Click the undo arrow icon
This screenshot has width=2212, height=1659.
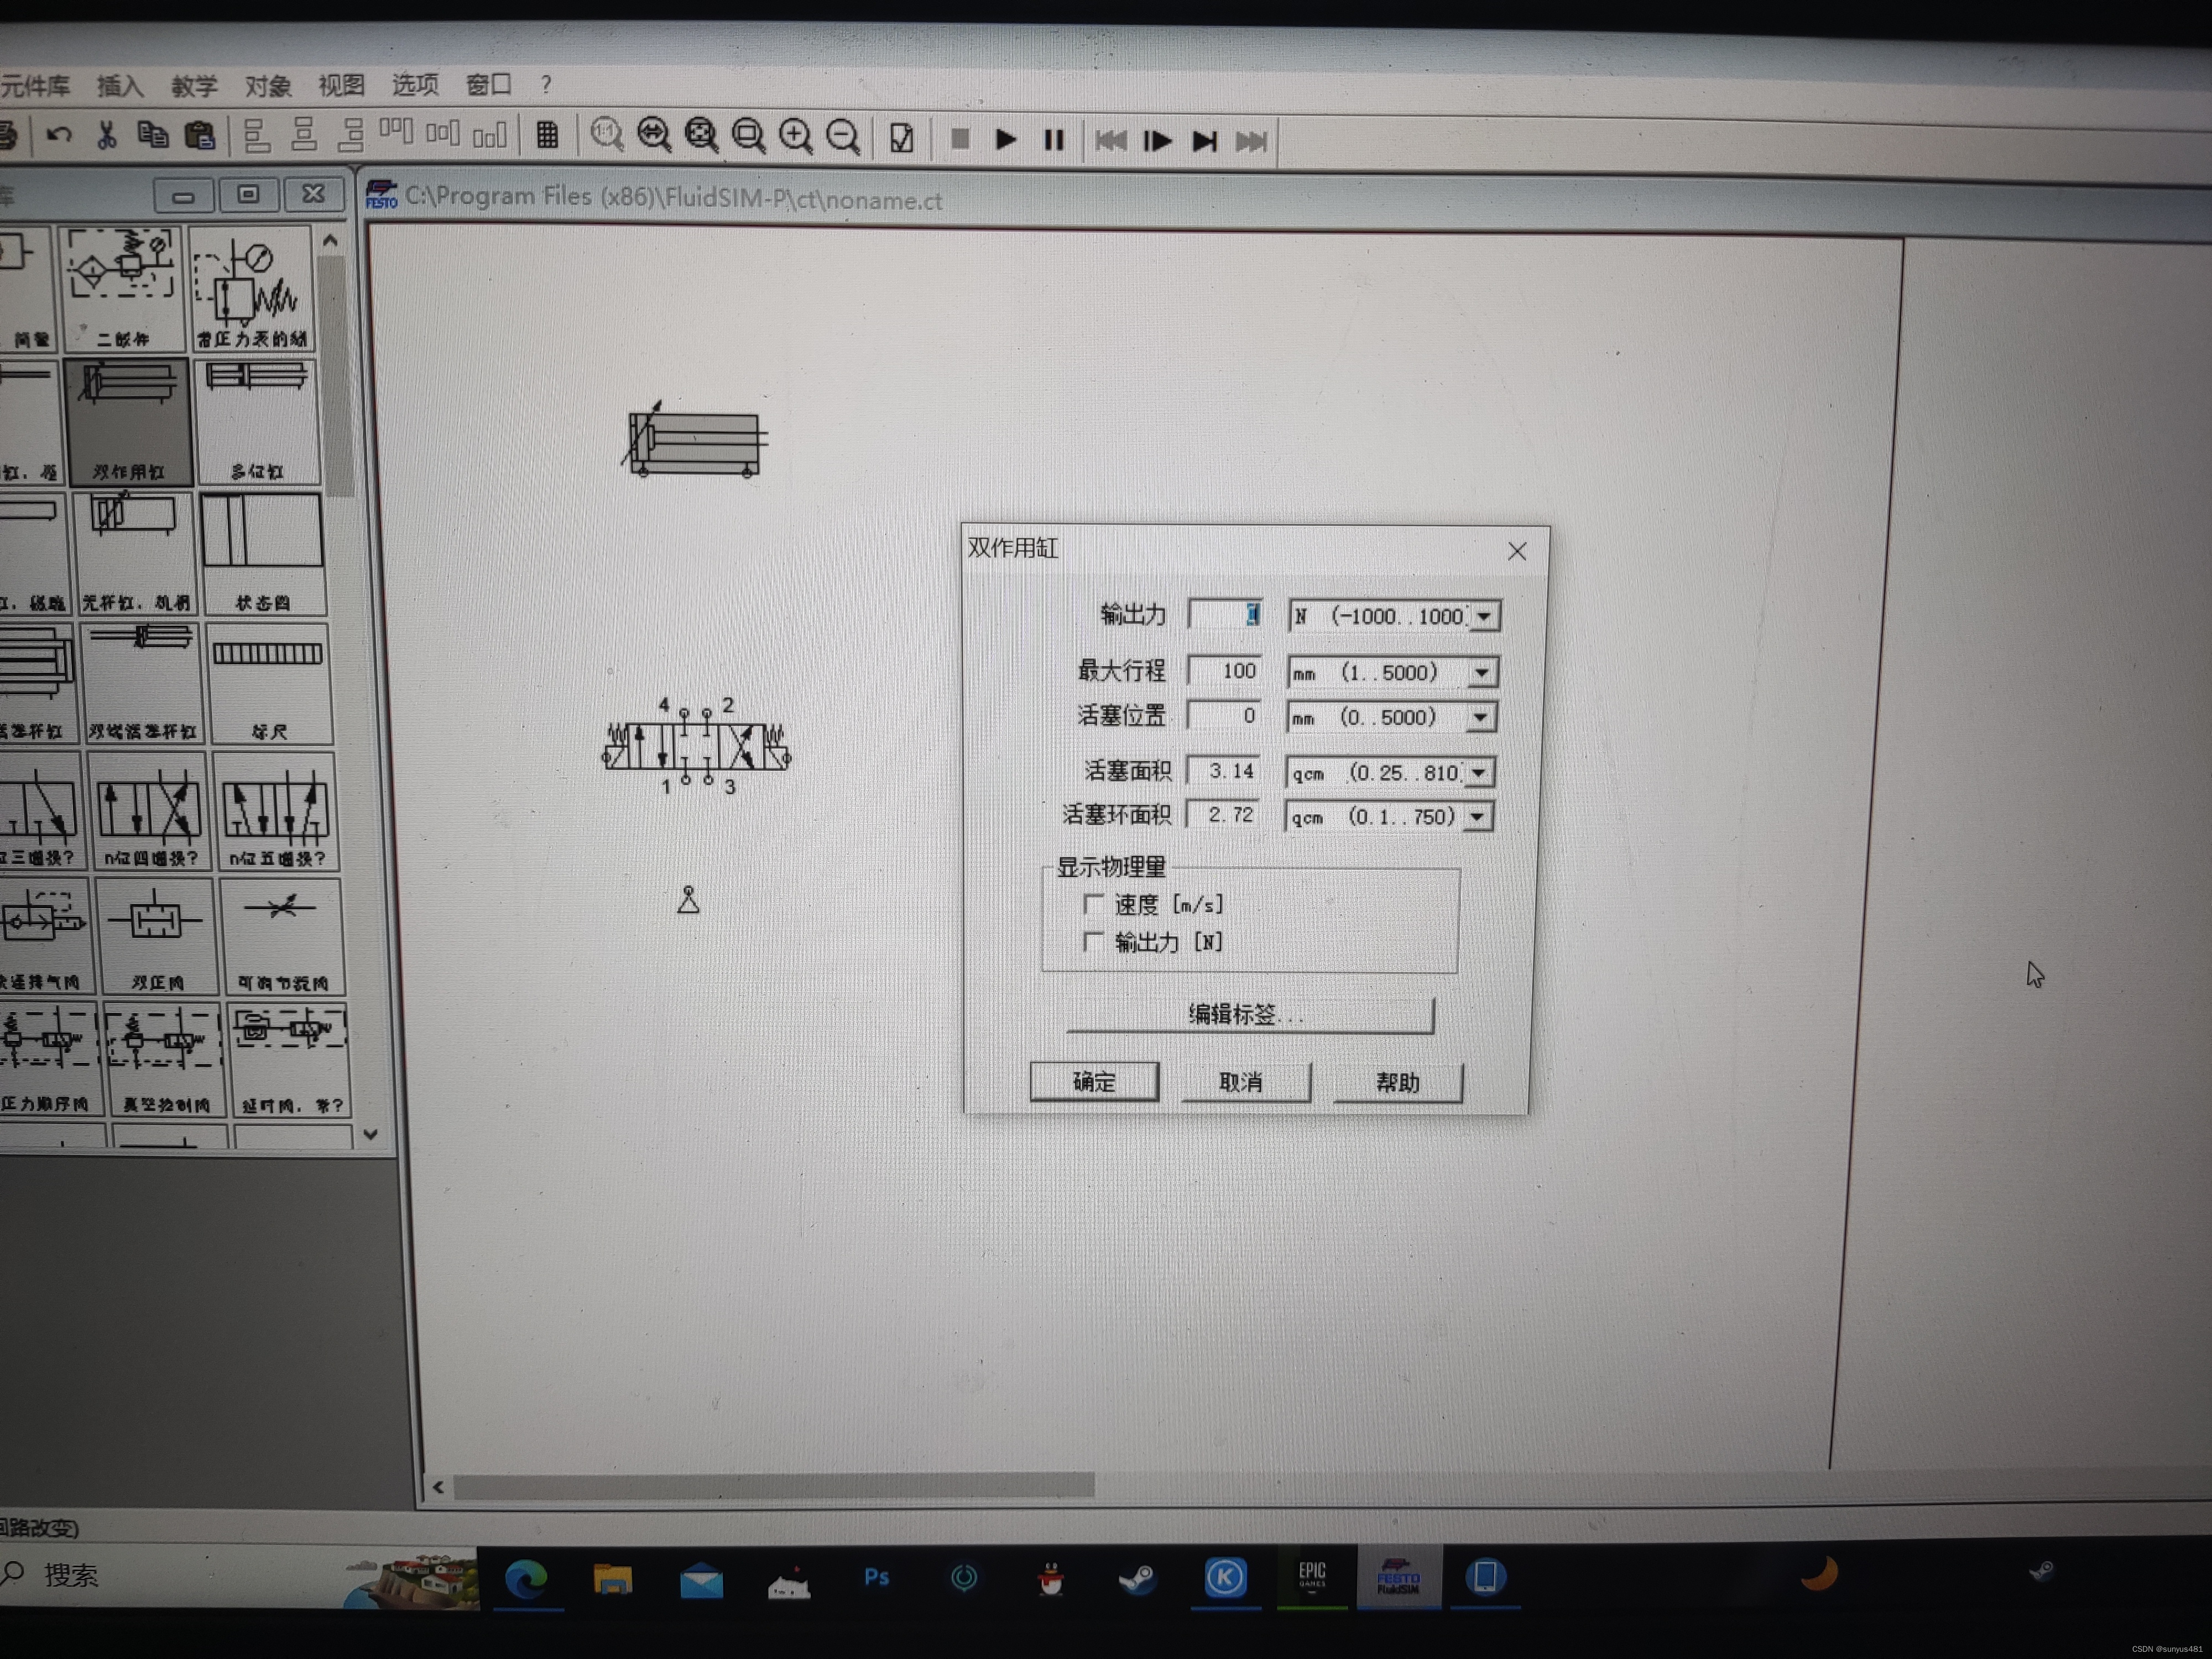coord(59,134)
